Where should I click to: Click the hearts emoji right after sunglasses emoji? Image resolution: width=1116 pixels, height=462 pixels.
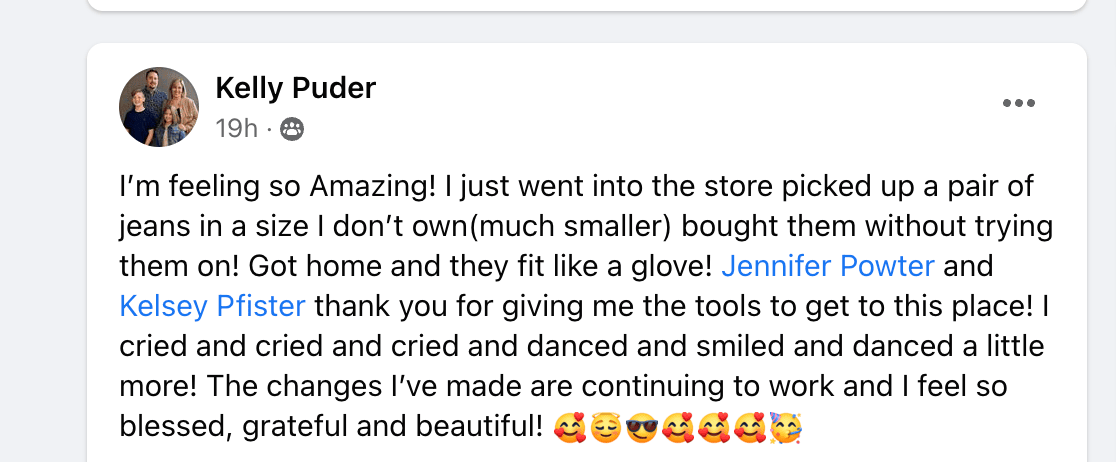[678, 429]
